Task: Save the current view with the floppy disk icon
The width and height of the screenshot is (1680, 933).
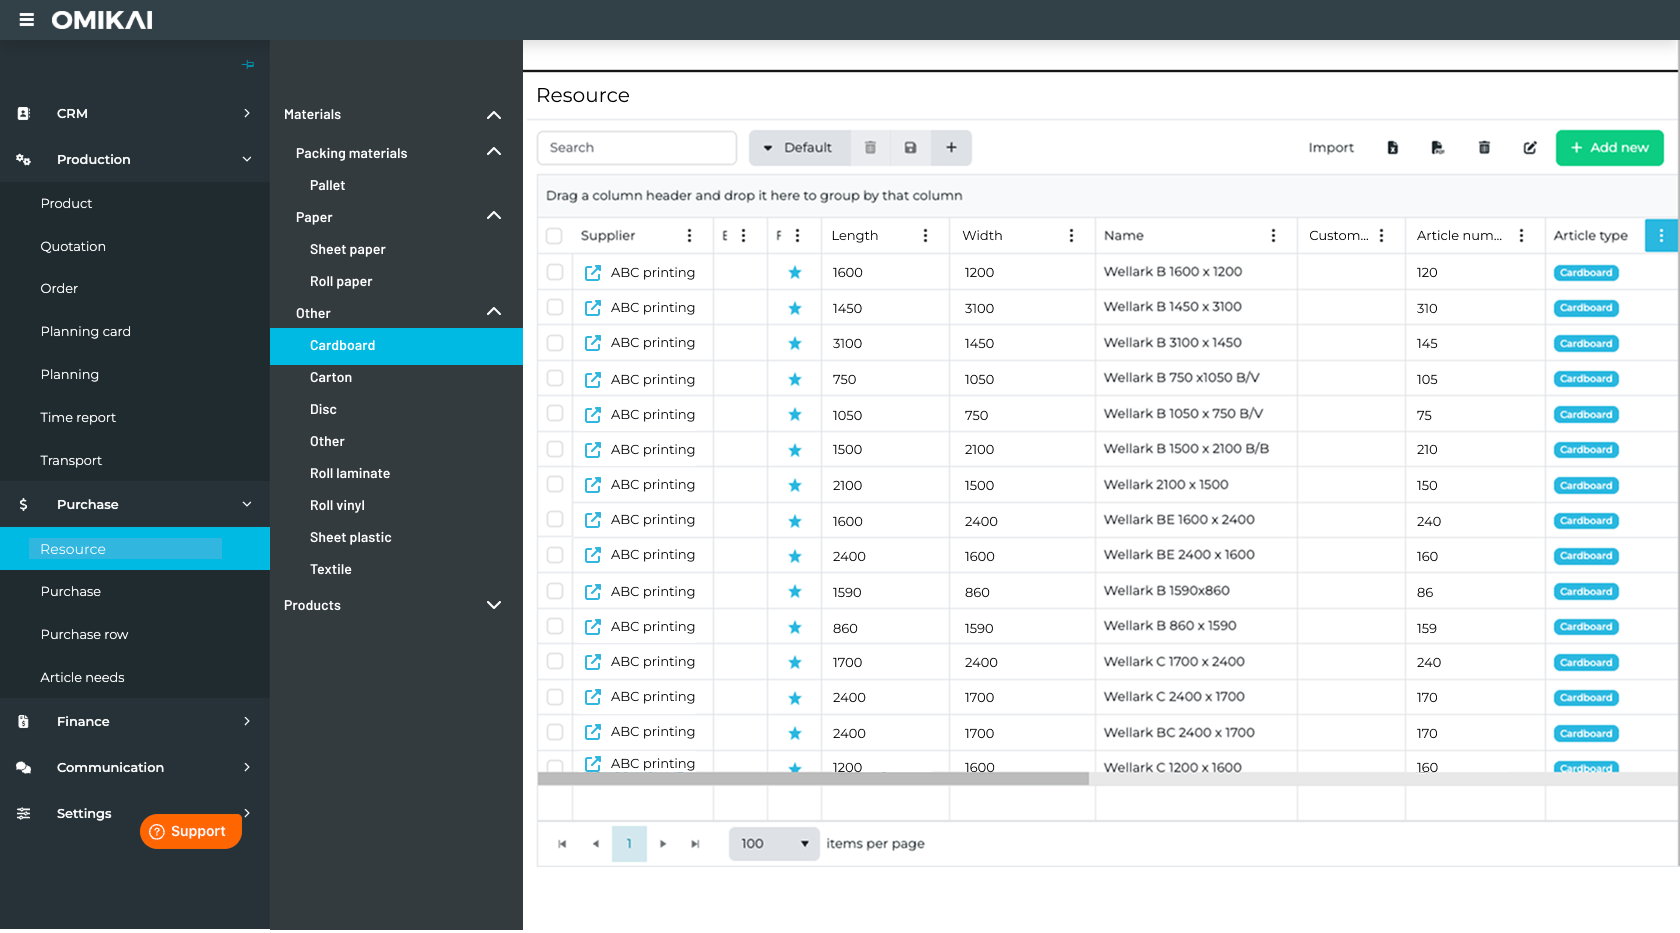Action: (x=910, y=148)
